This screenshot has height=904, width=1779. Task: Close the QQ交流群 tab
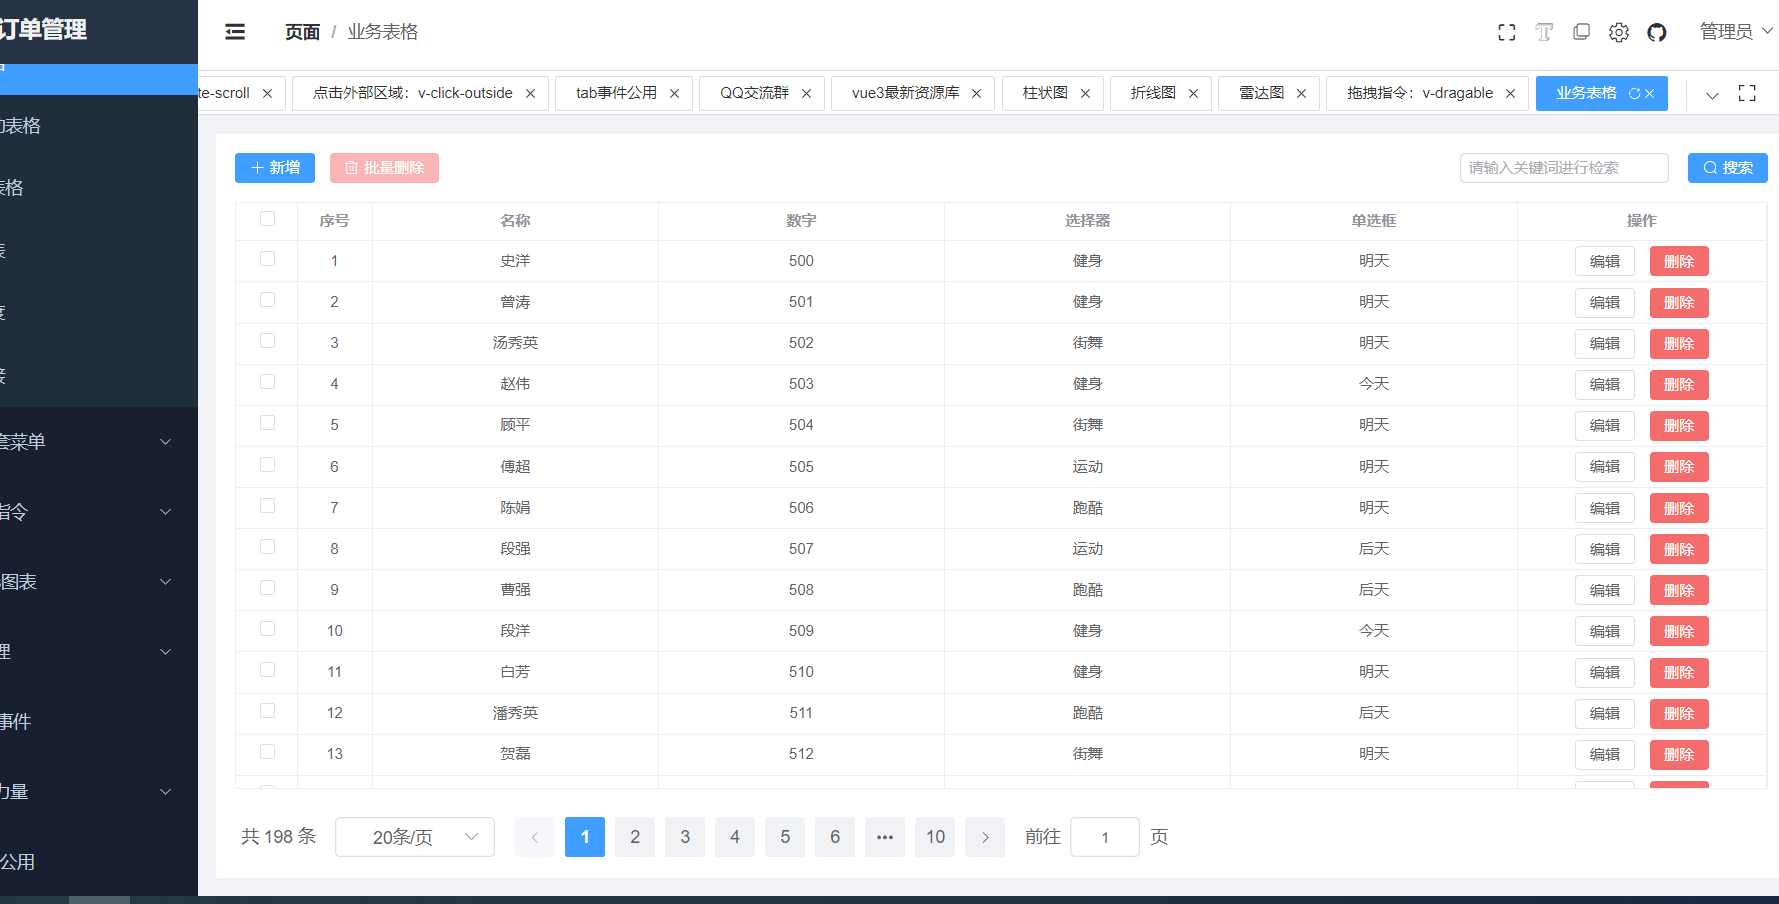point(806,93)
